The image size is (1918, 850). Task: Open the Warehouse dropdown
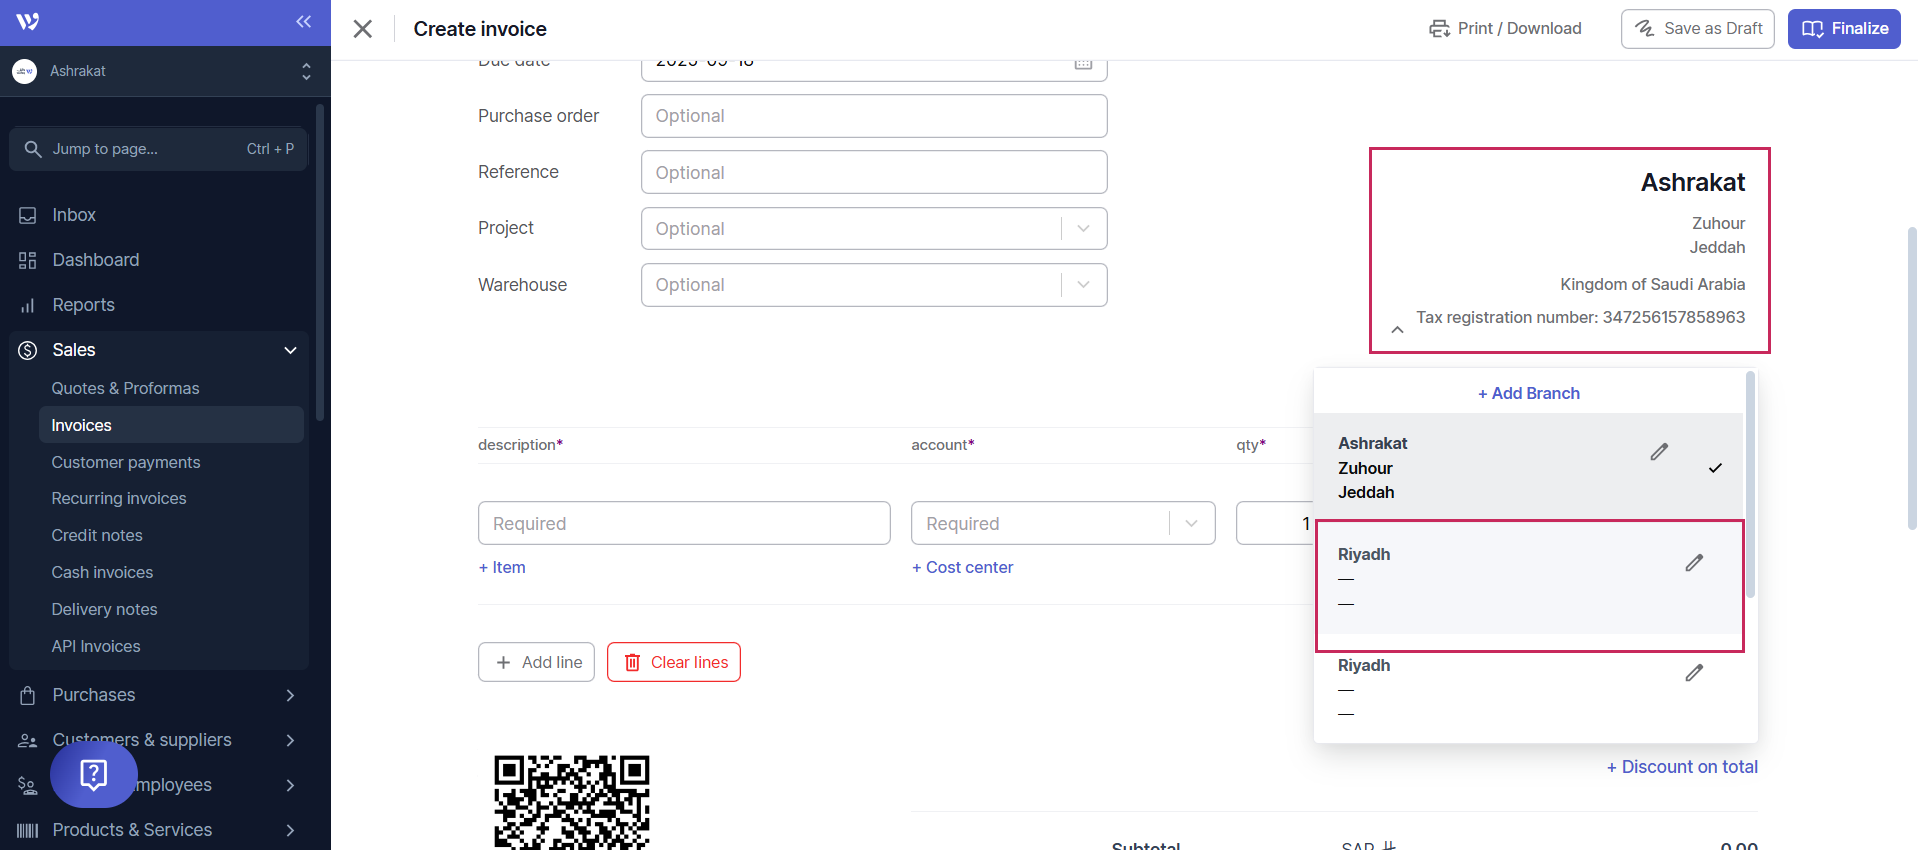pos(873,285)
